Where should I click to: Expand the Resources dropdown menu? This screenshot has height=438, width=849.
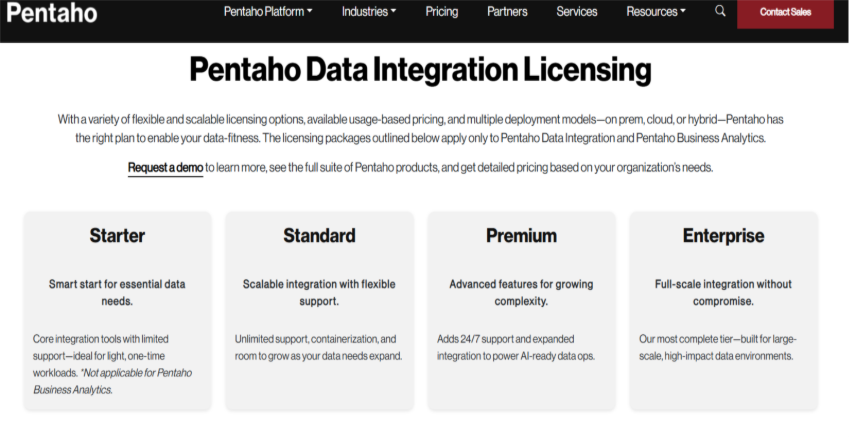tap(656, 11)
